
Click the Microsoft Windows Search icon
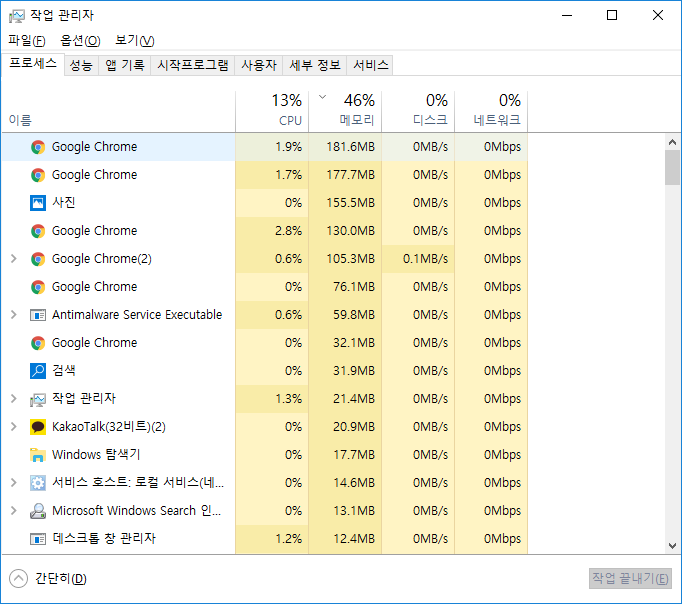38,511
